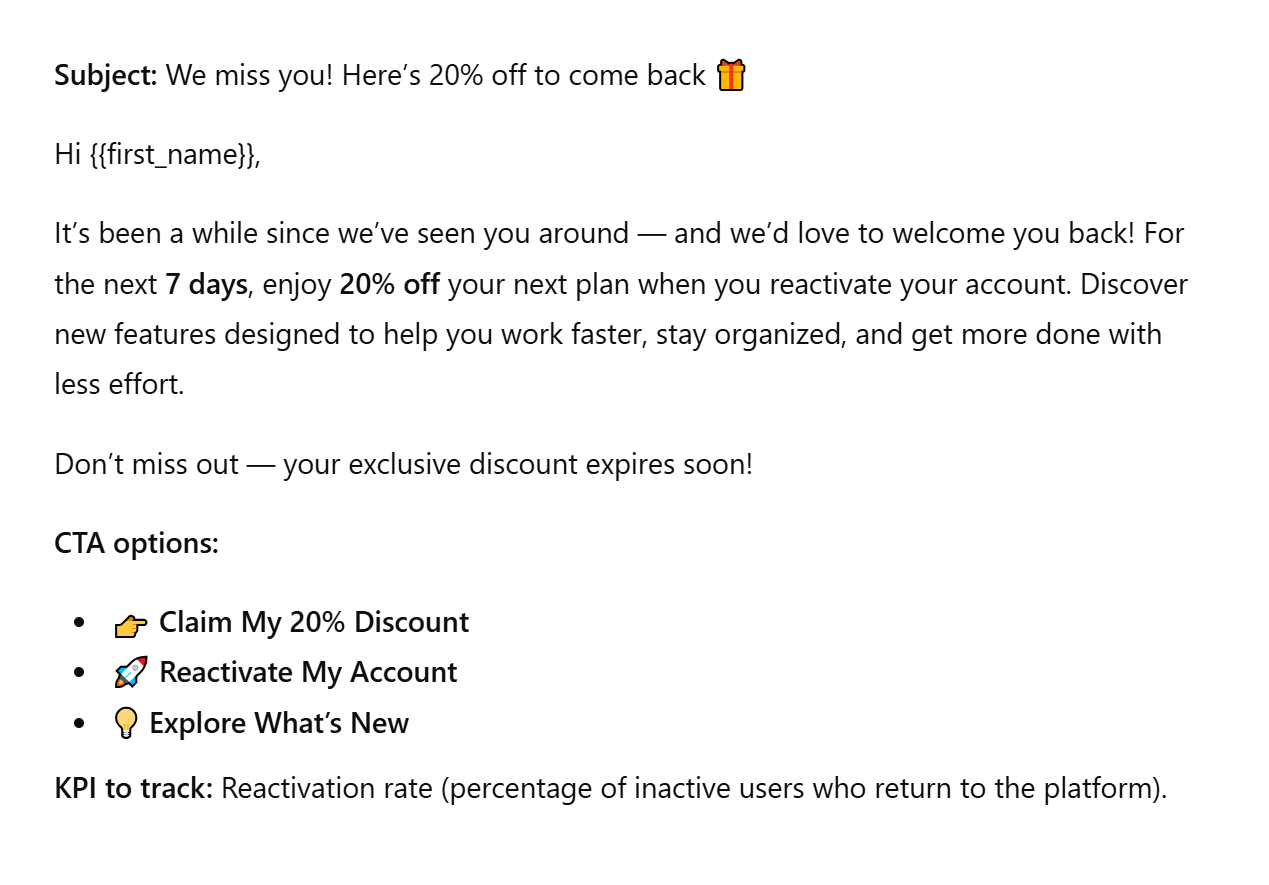Click the pointing hand emoji
The image size is (1269, 885).
tap(130, 624)
